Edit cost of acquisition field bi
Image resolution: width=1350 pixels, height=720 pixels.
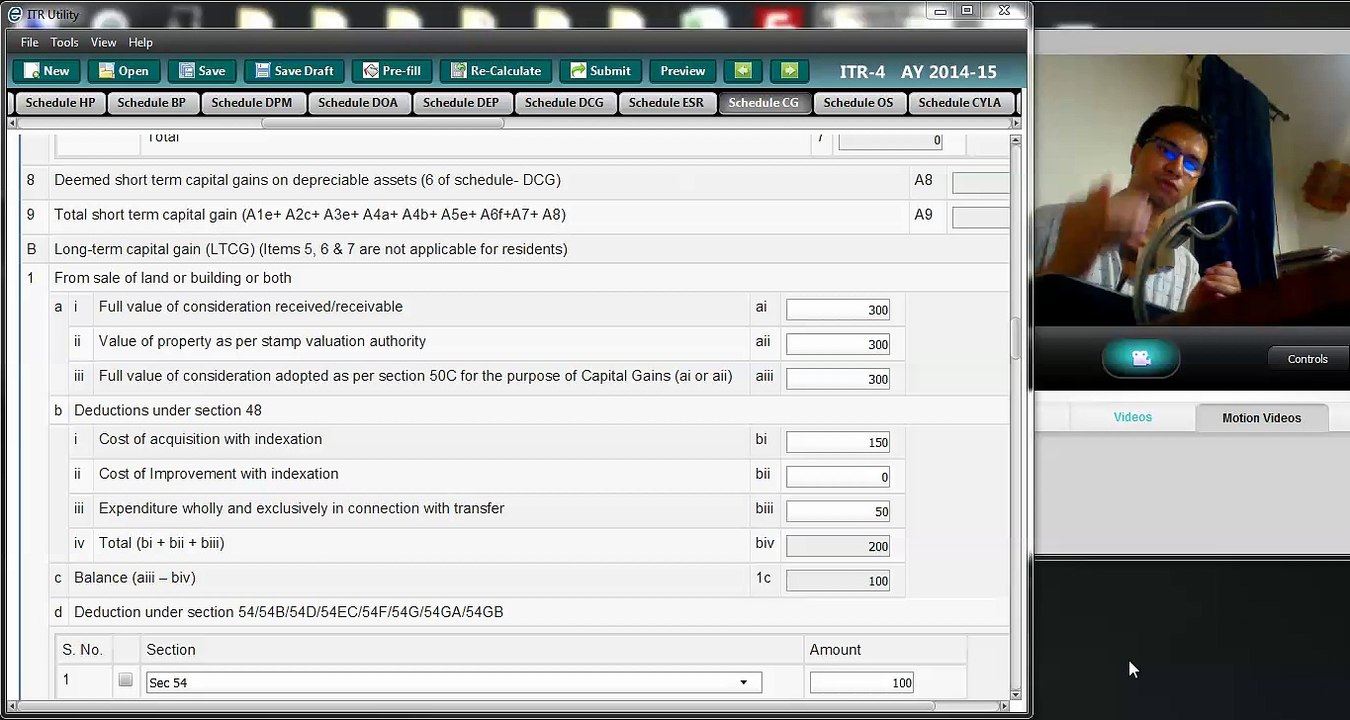click(x=837, y=442)
